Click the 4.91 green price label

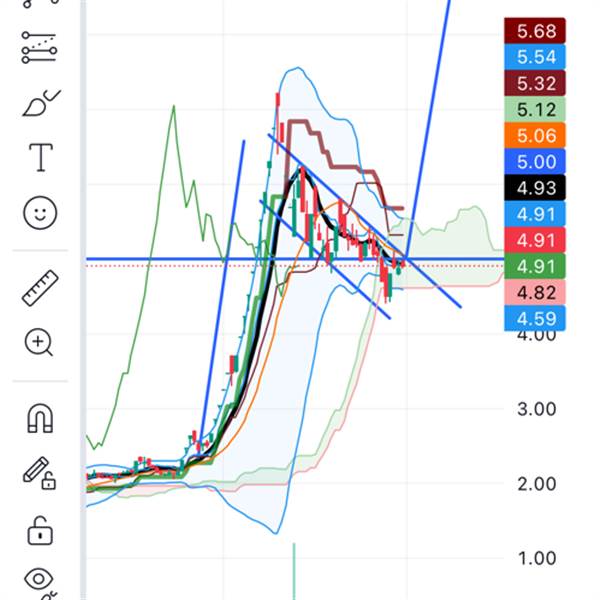(535, 266)
